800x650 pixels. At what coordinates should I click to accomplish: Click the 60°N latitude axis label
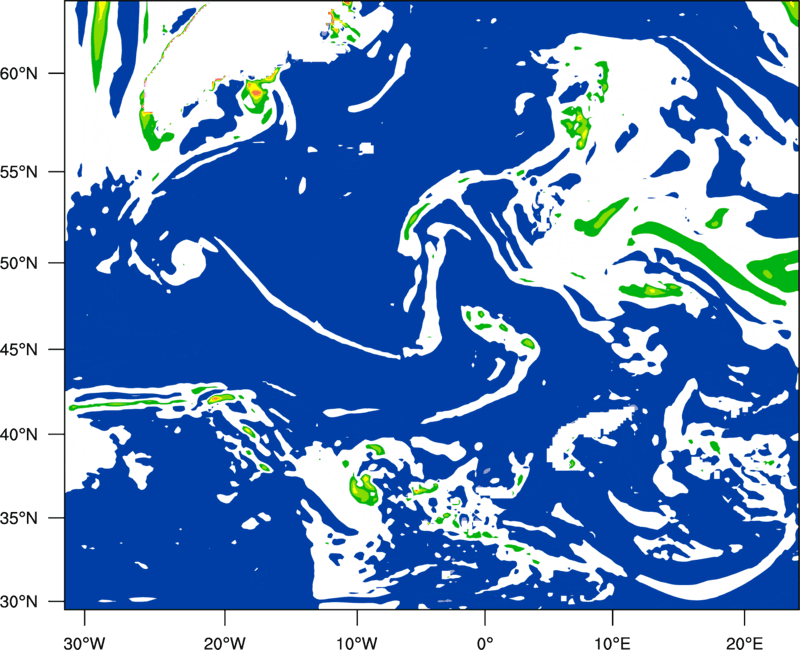[x=19, y=73]
